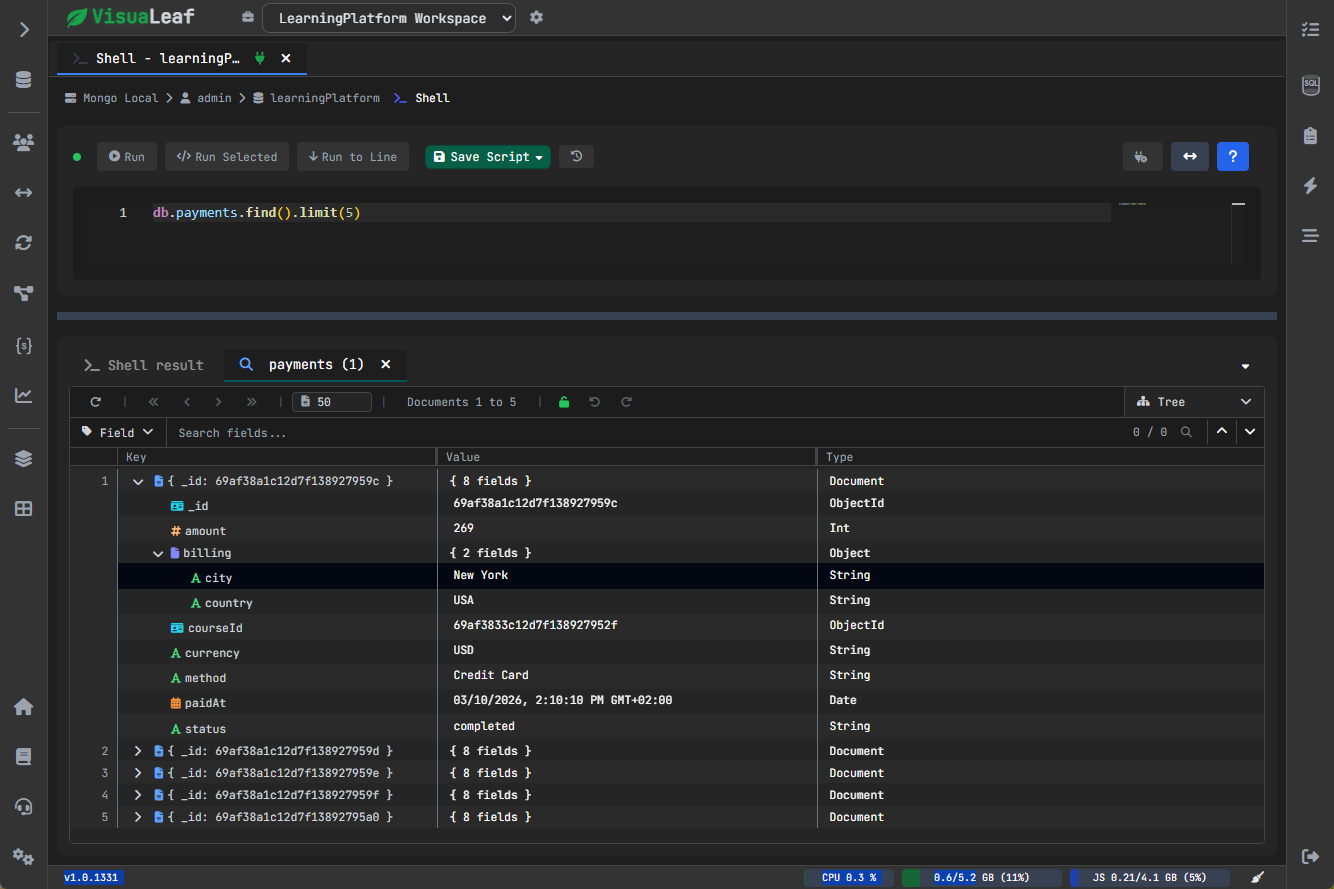The height and width of the screenshot is (889, 1334).
Task: Open the grid table icon in sidebar
Action: [x=24, y=508]
